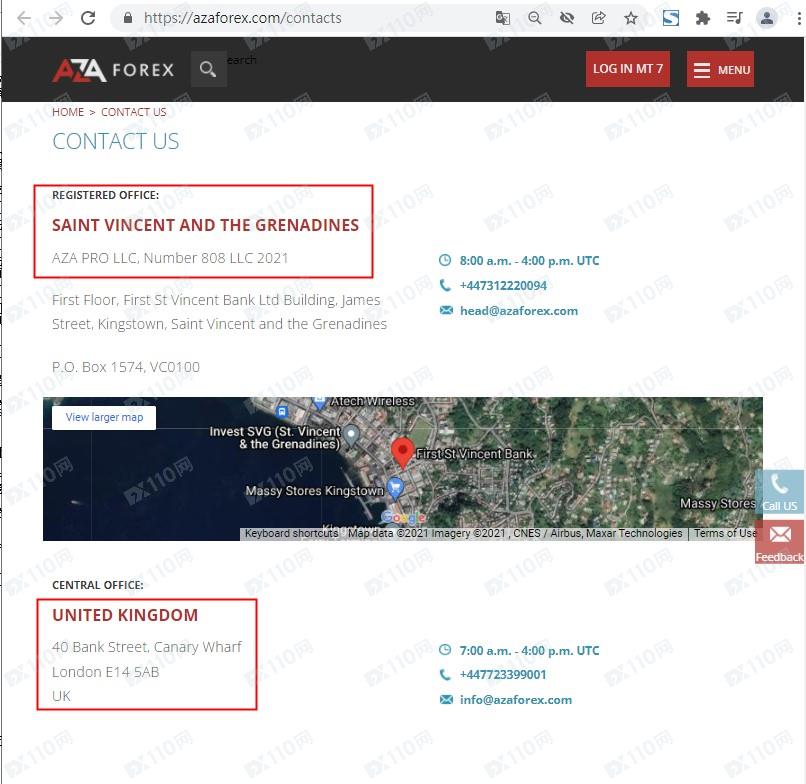Click the LOG IN MT 7 button
The height and width of the screenshot is (784, 806).
click(628, 69)
